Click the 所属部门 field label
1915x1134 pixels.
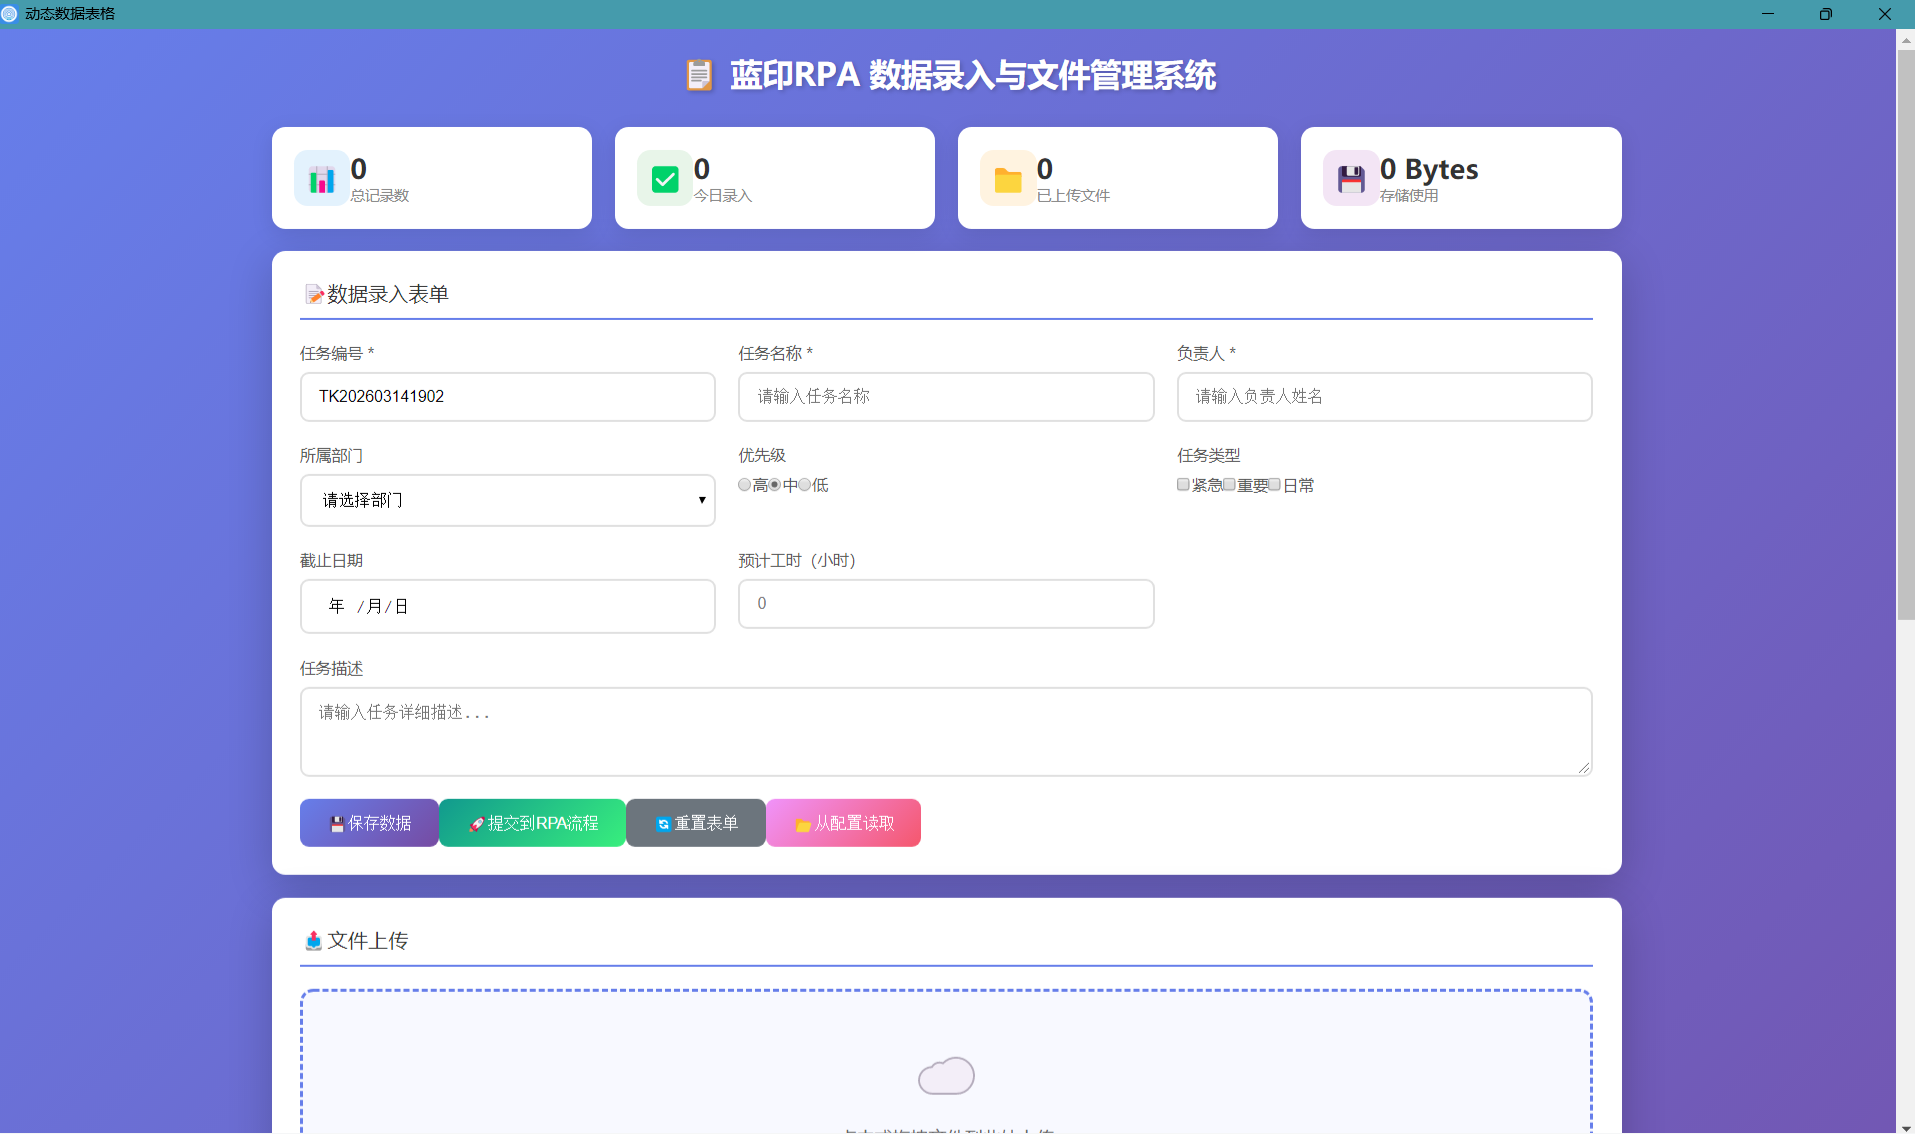pos(331,456)
